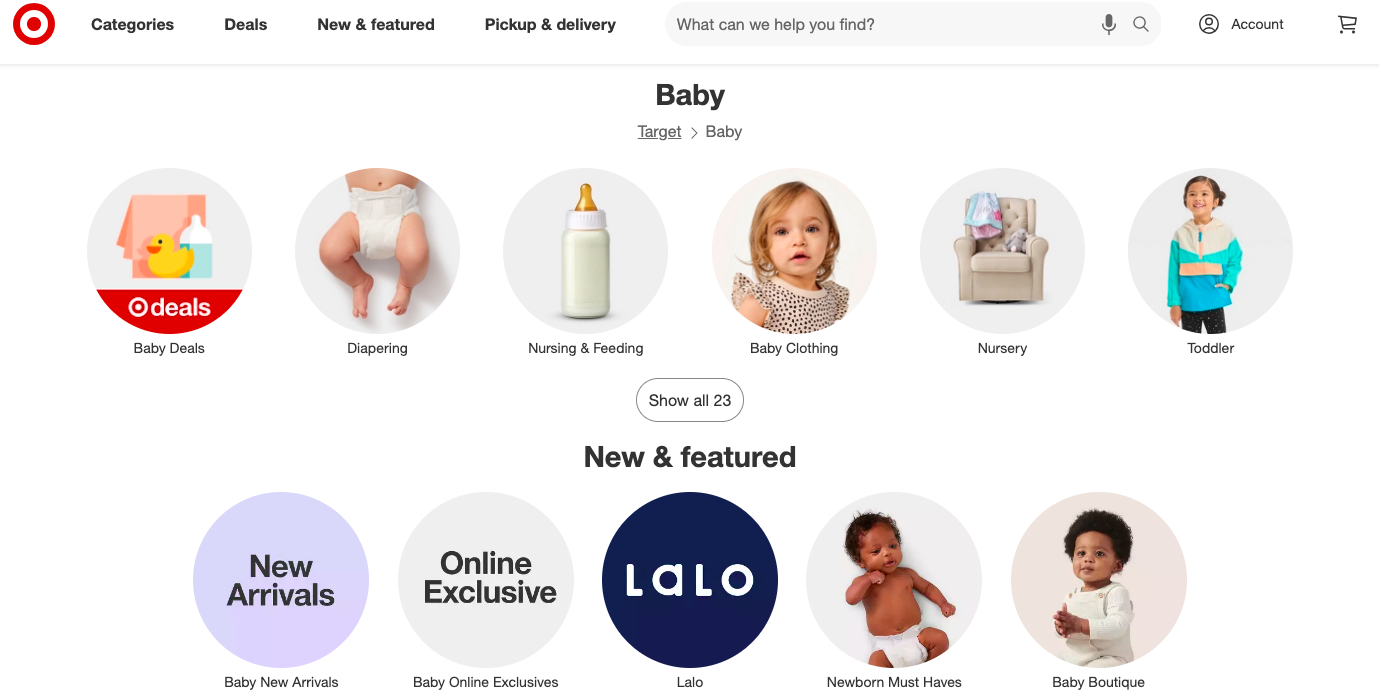Open the New & featured menu
The width and height of the screenshot is (1379, 700).
pos(376,24)
